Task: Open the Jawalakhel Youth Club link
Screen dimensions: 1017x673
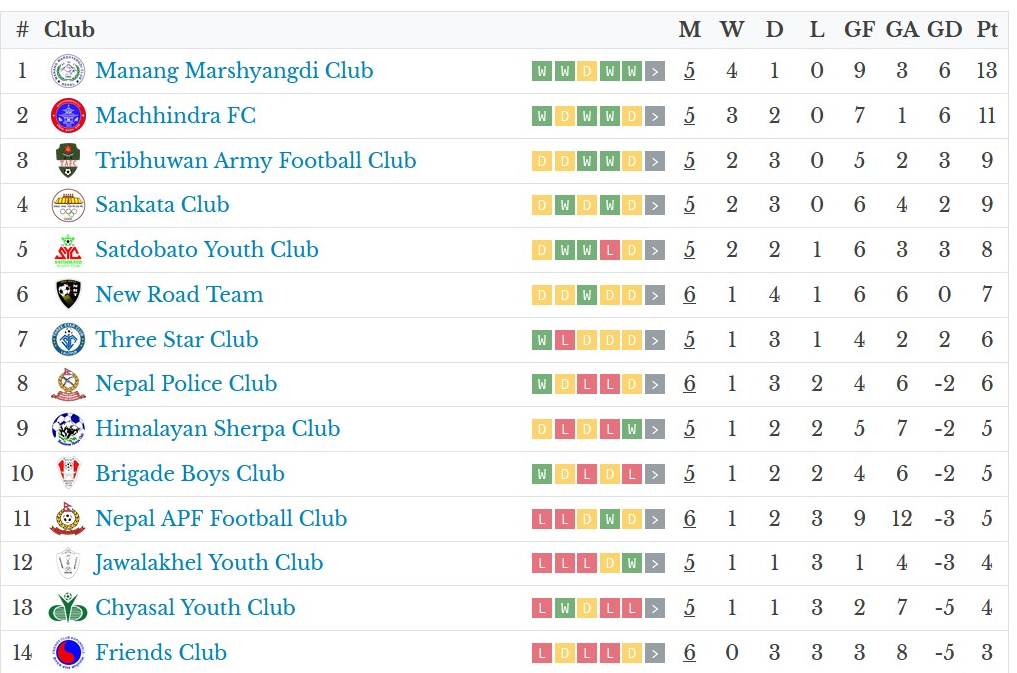Action: pos(208,563)
